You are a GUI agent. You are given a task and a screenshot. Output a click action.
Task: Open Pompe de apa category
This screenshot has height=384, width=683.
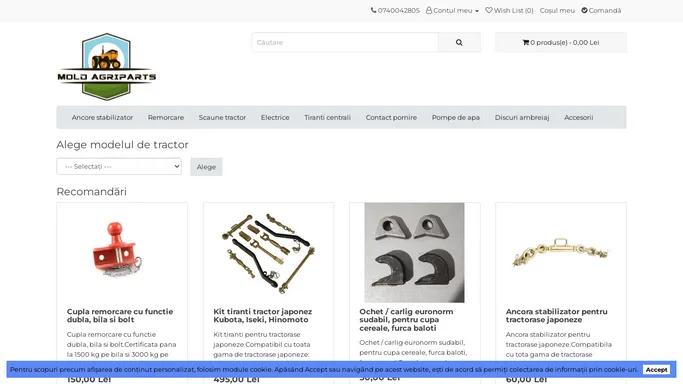click(456, 118)
